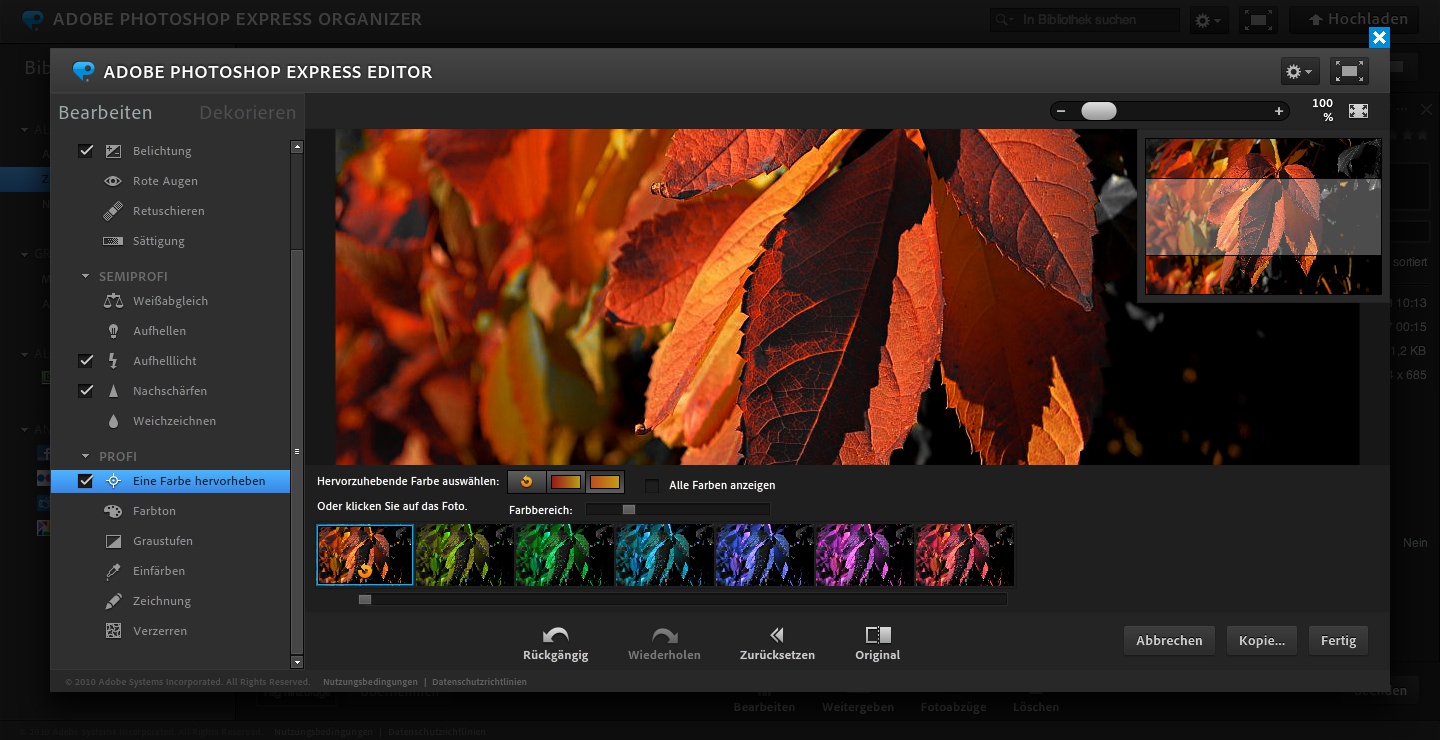
Task: Zoom out with the minus icon
Action: point(1061,111)
